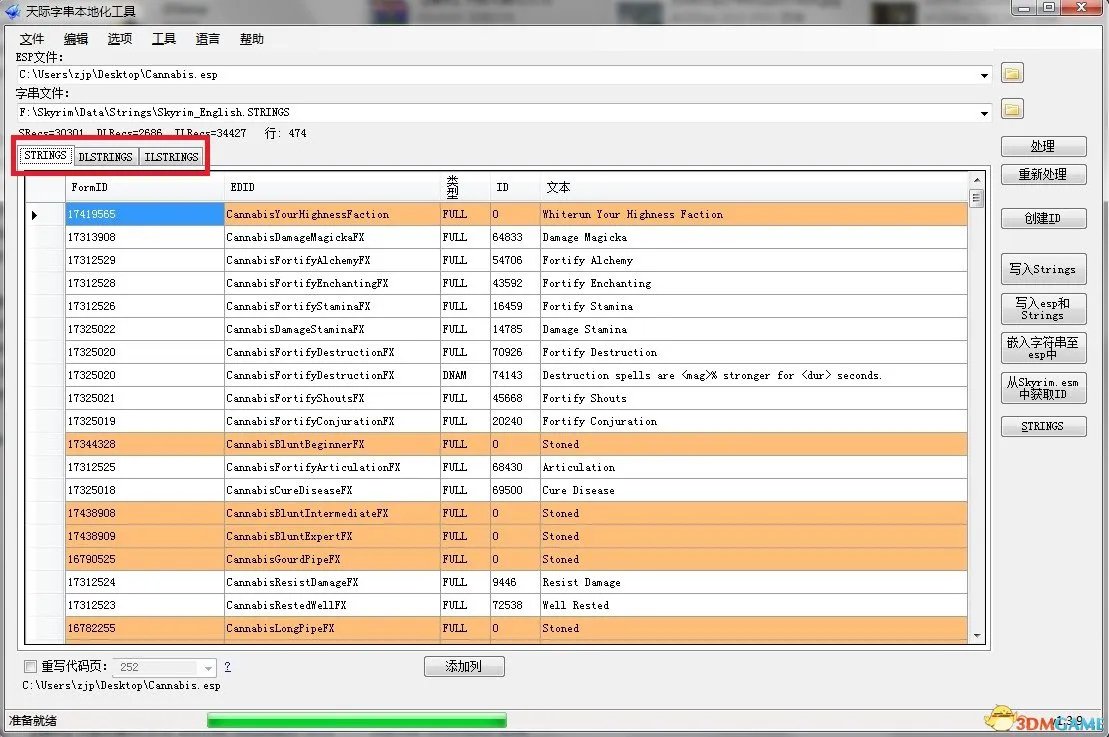Click the table's vertical scrollbar

(x=976, y=400)
